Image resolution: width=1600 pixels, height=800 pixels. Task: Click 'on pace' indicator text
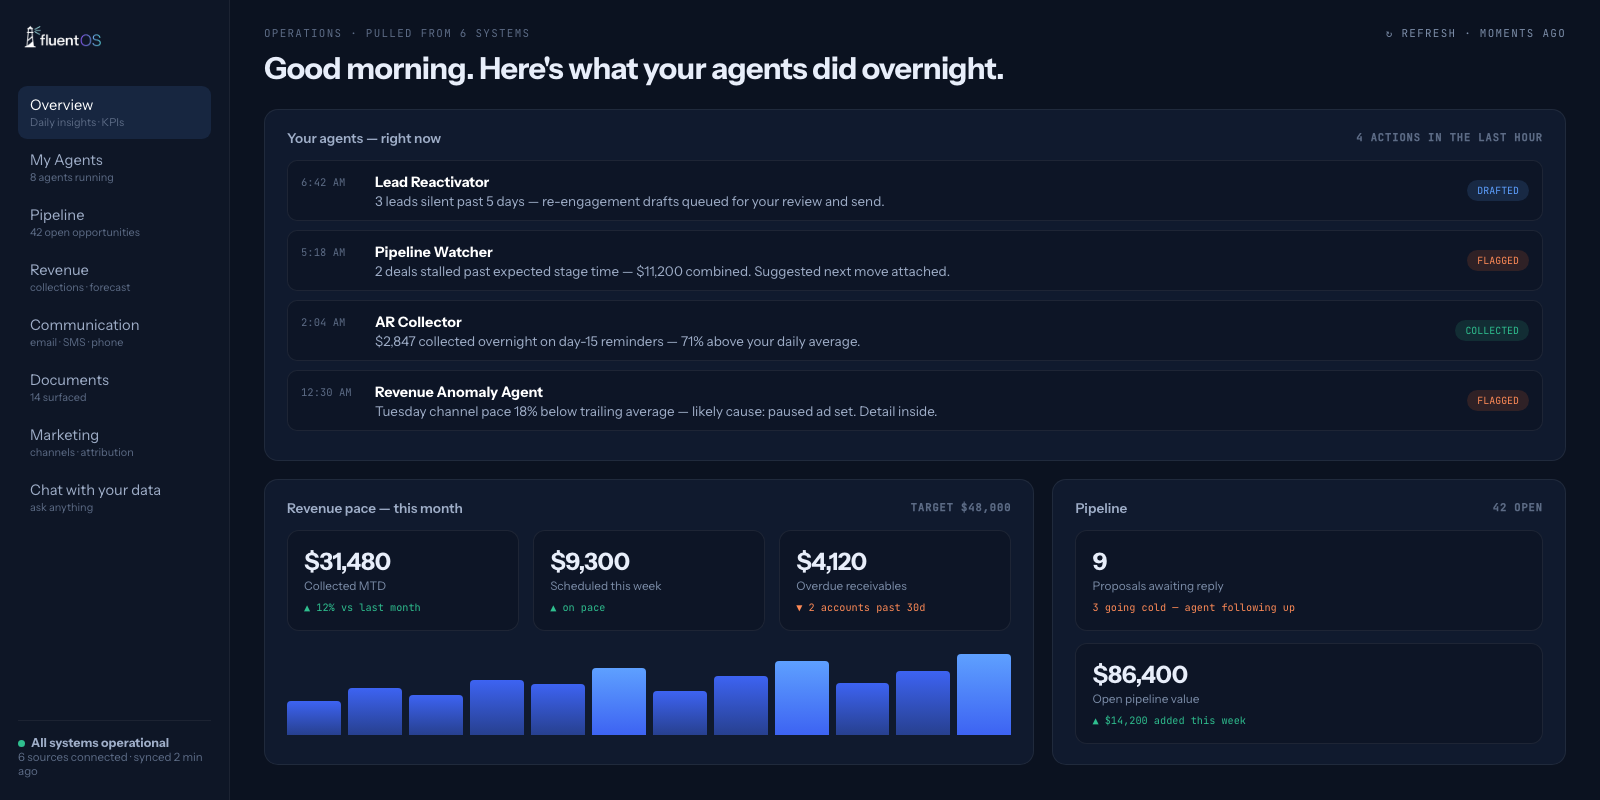coord(578,608)
